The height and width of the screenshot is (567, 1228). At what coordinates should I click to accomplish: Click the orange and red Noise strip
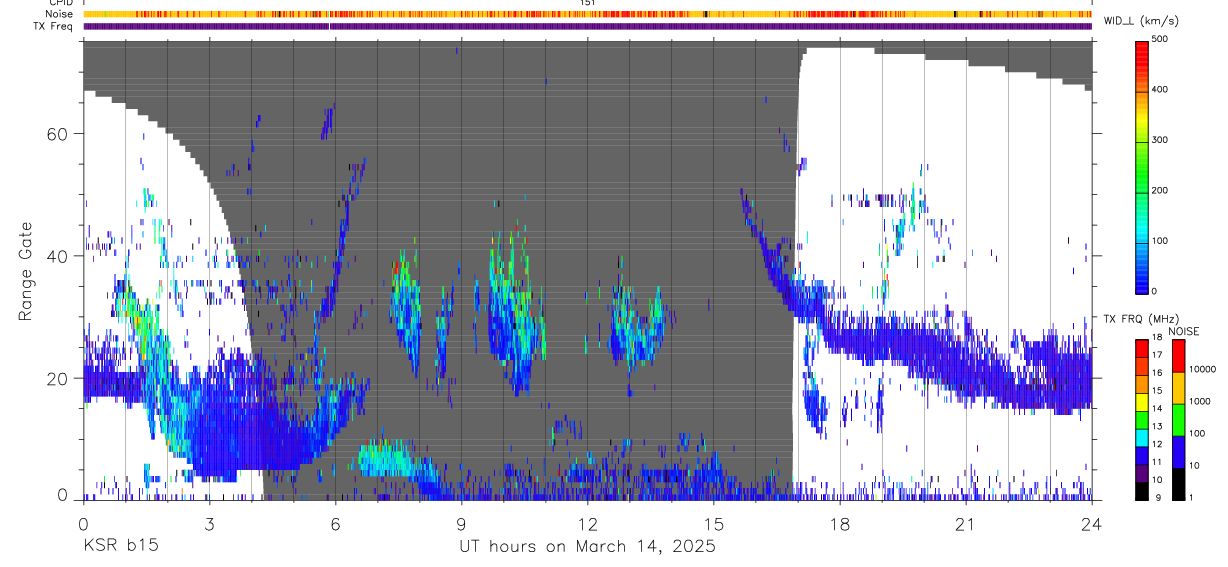click(x=587, y=14)
